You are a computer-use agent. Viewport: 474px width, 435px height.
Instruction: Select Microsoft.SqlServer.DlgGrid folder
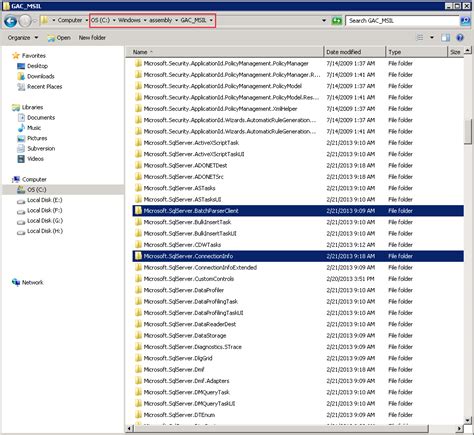[298, 358]
